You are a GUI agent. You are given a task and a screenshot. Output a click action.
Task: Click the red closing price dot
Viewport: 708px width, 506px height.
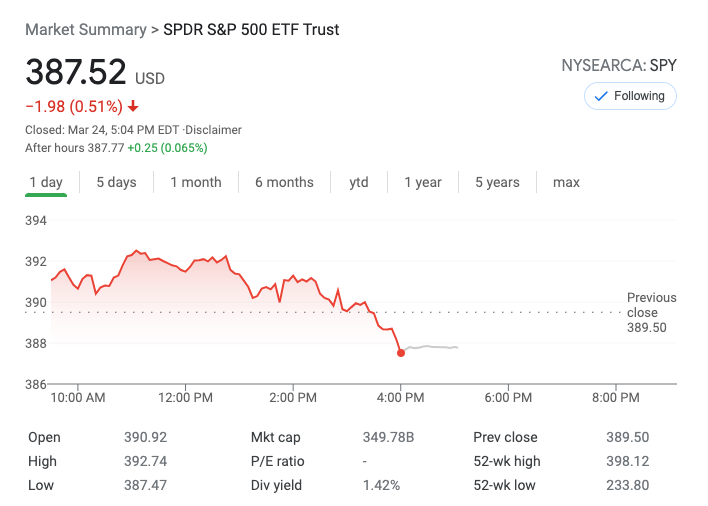401,352
